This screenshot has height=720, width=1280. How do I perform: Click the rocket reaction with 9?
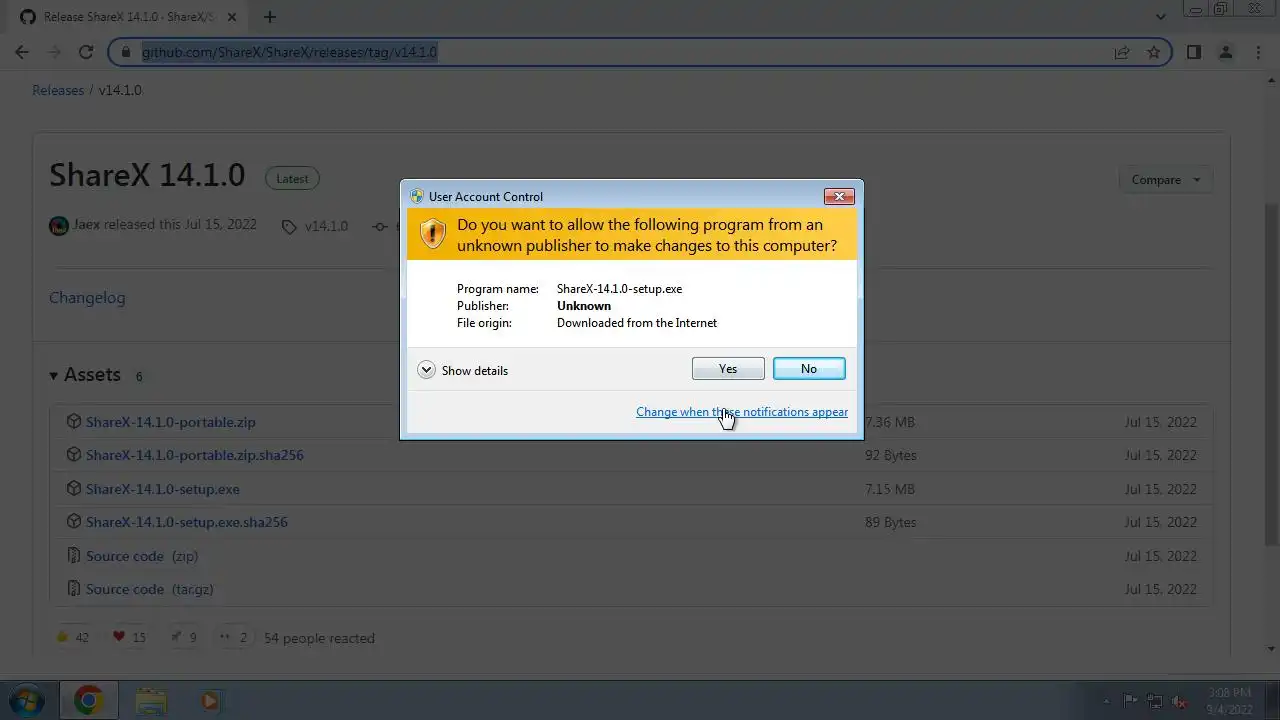[x=182, y=637]
